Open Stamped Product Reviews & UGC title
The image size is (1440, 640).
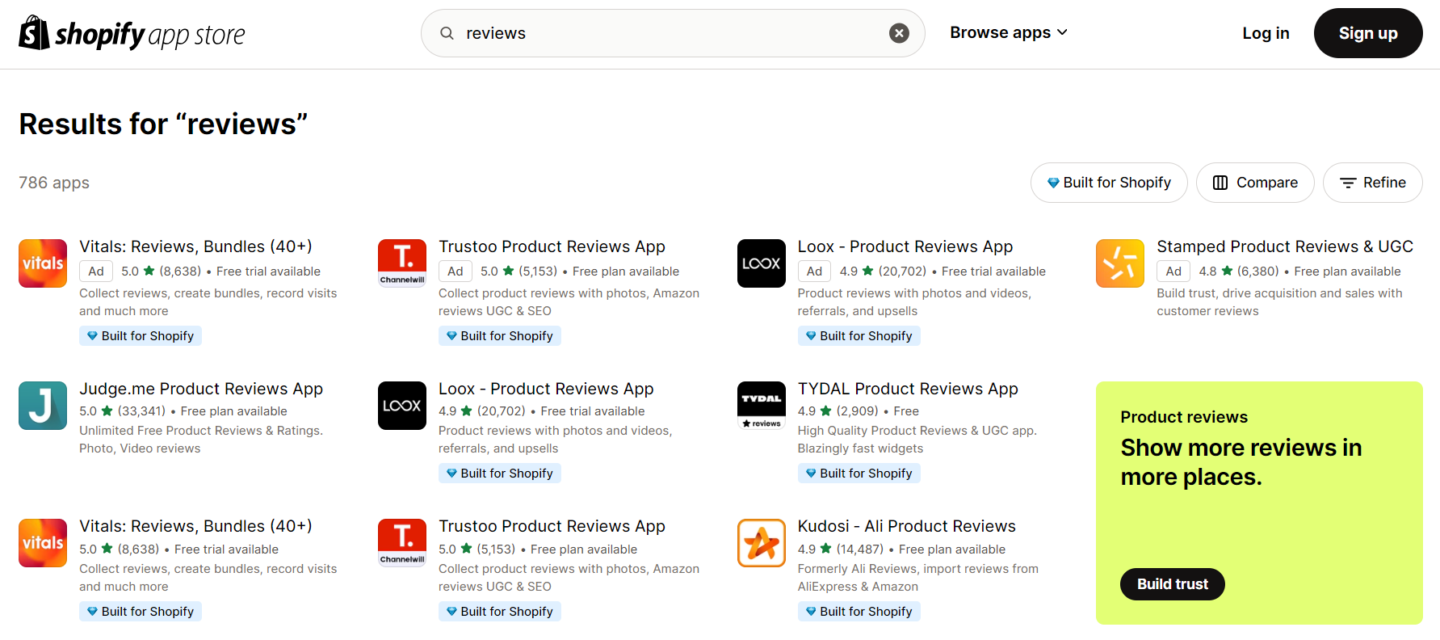point(1284,247)
